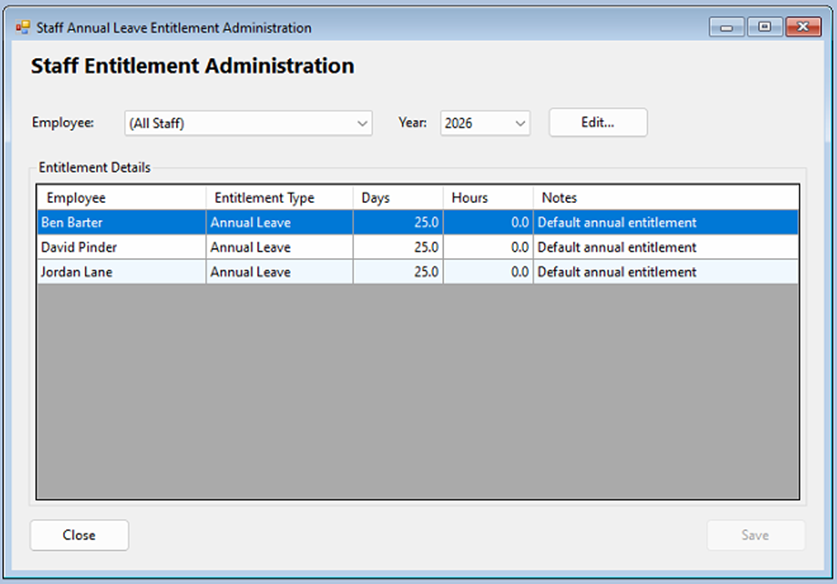
Task: Click Days value 25.0 for Jordan Lane
Action: point(398,272)
